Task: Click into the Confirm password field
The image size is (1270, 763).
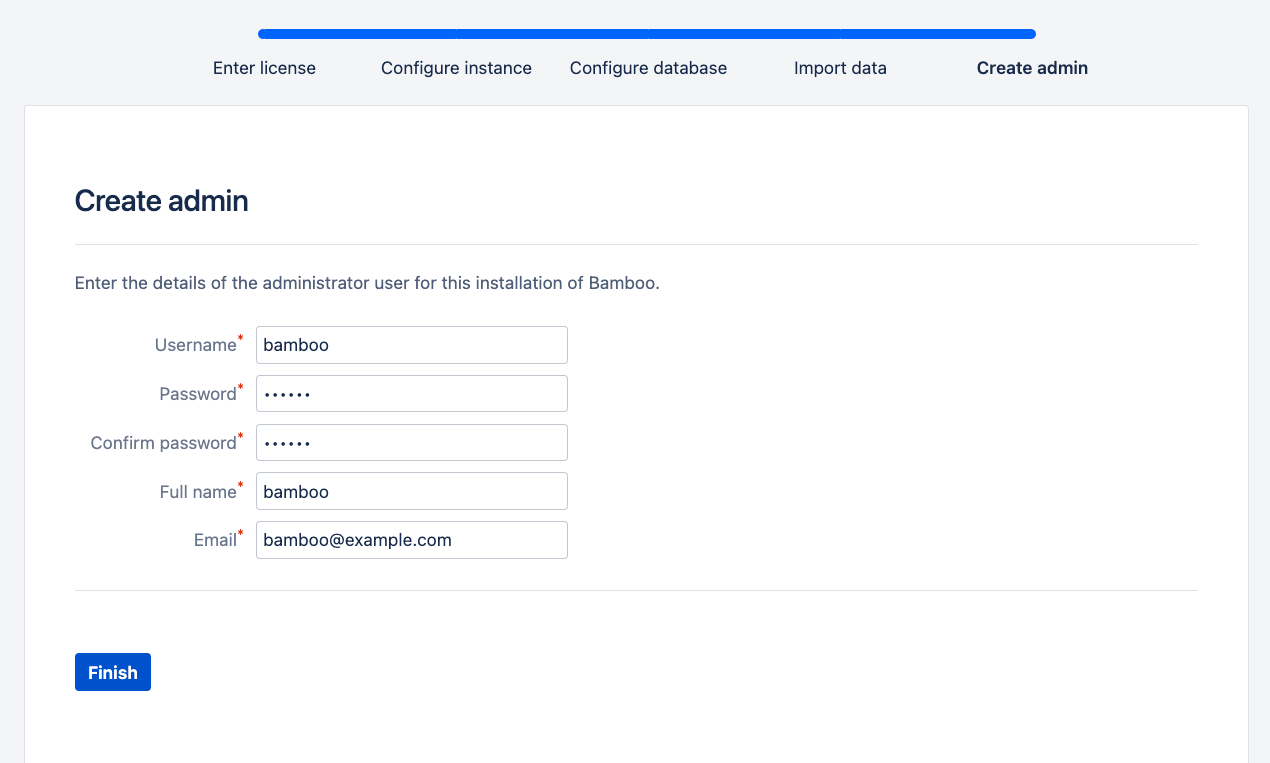Action: click(412, 443)
